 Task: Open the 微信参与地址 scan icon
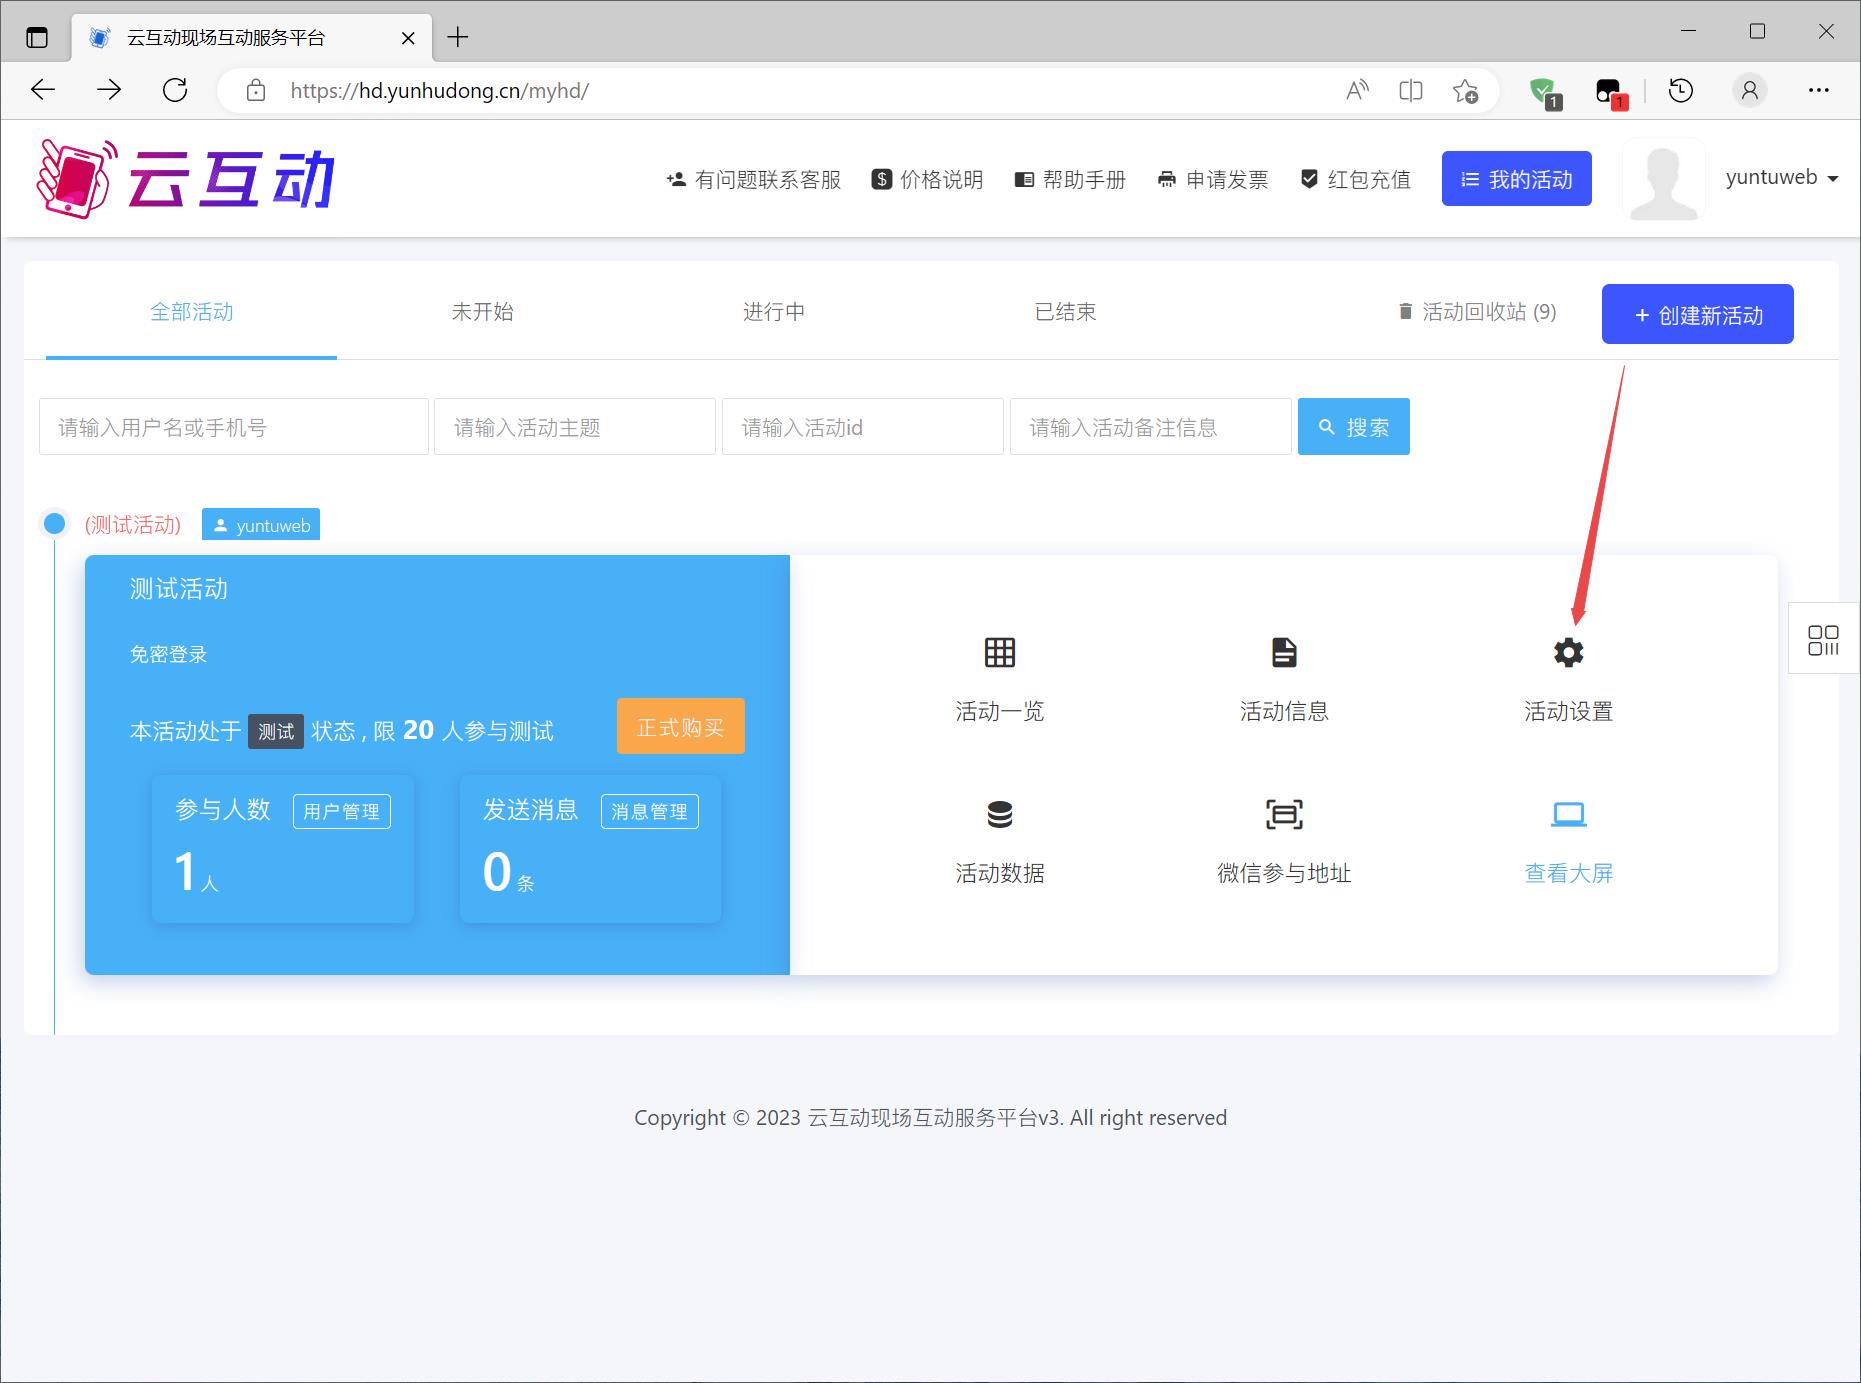(x=1284, y=815)
